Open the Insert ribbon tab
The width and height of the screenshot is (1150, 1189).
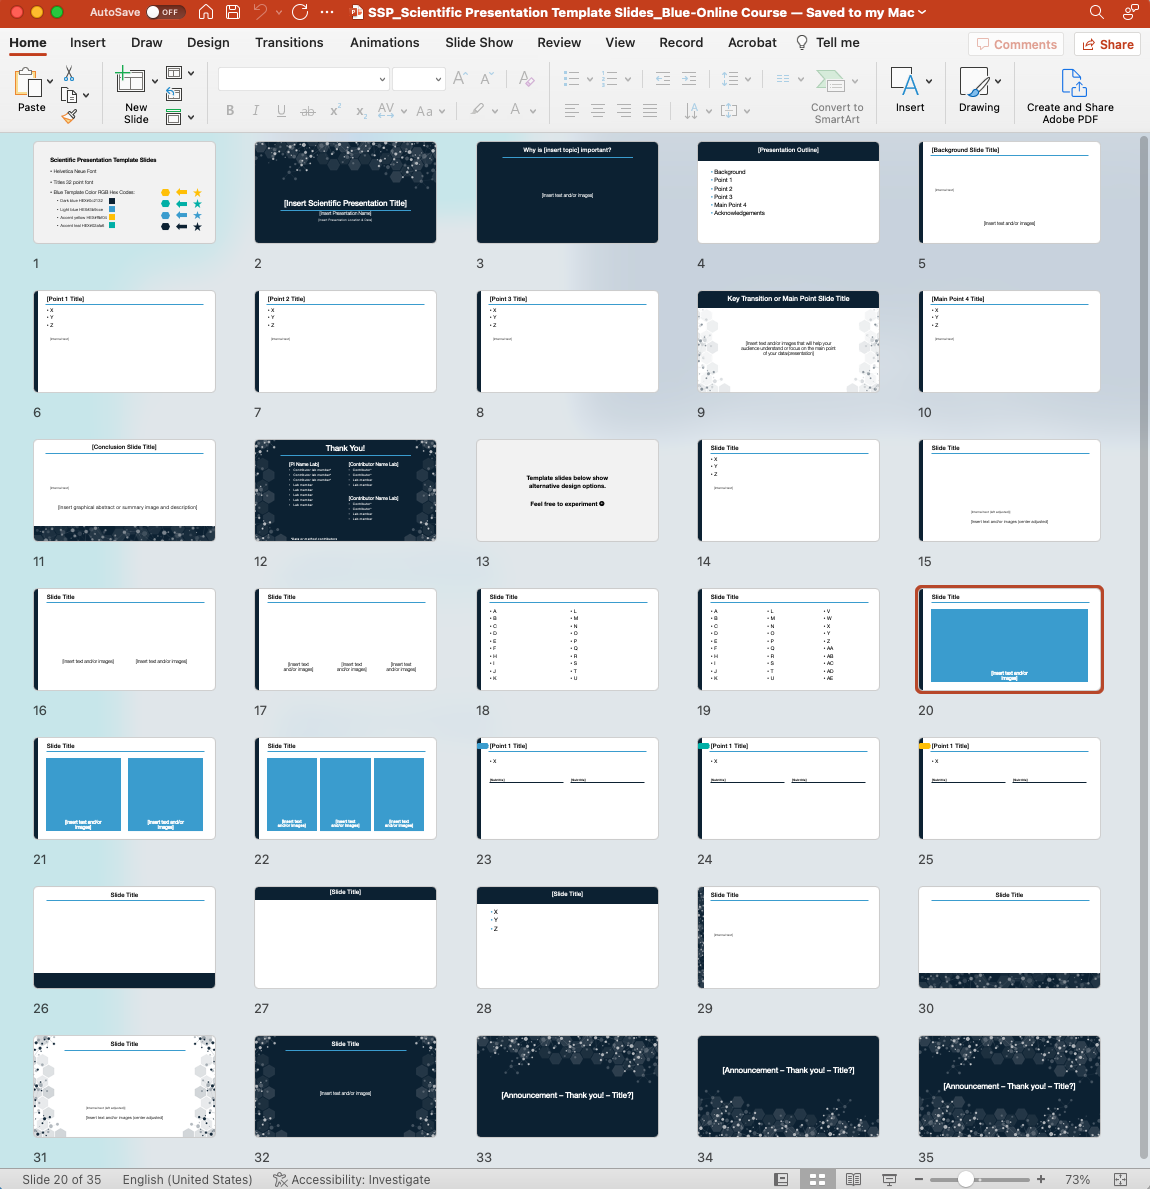coord(88,42)
